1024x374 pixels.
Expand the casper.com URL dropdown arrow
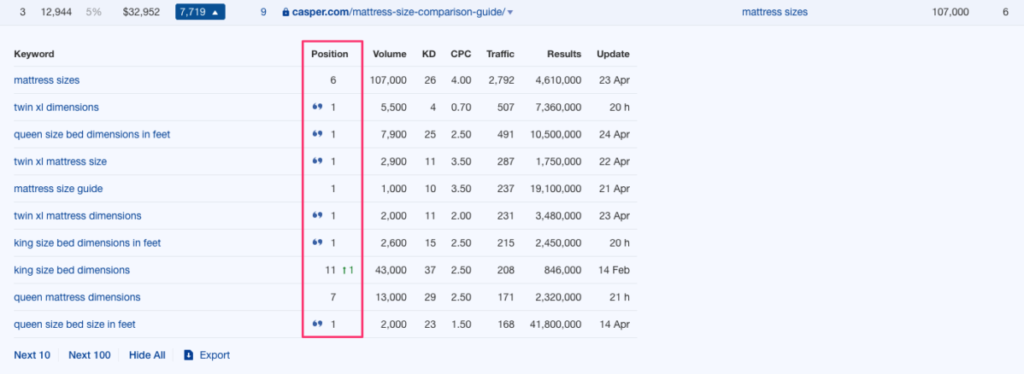click(x=510, y=12)
